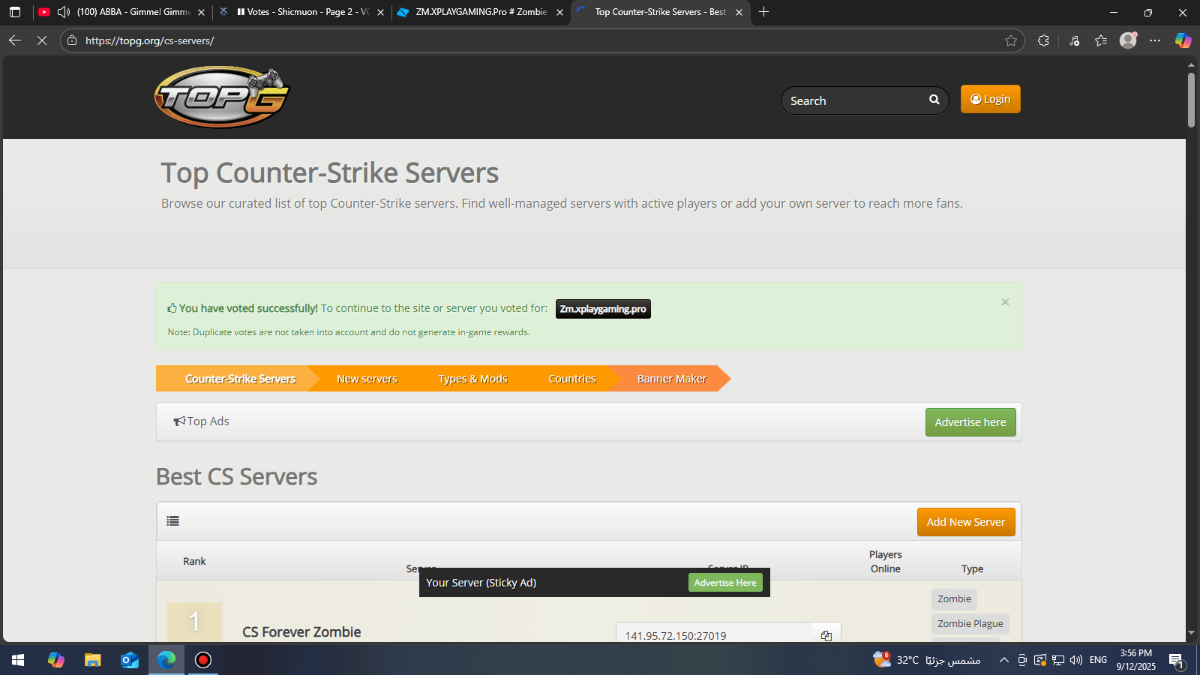Click the list view icon above rankings

[173, 521]
